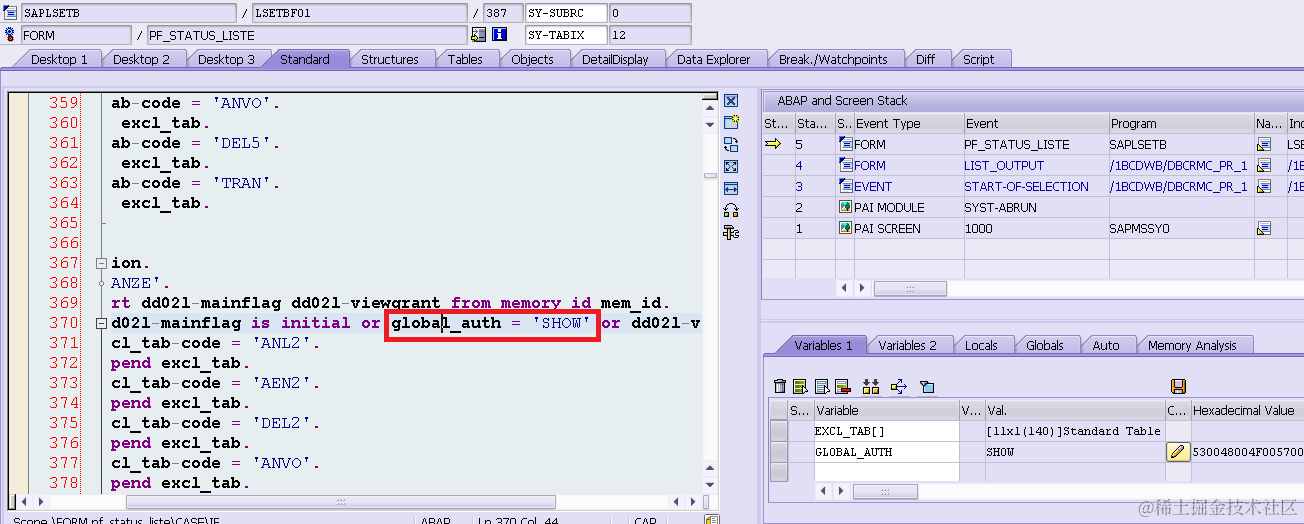
Task: Switch to the Locals tab
Action: point(981,345)
